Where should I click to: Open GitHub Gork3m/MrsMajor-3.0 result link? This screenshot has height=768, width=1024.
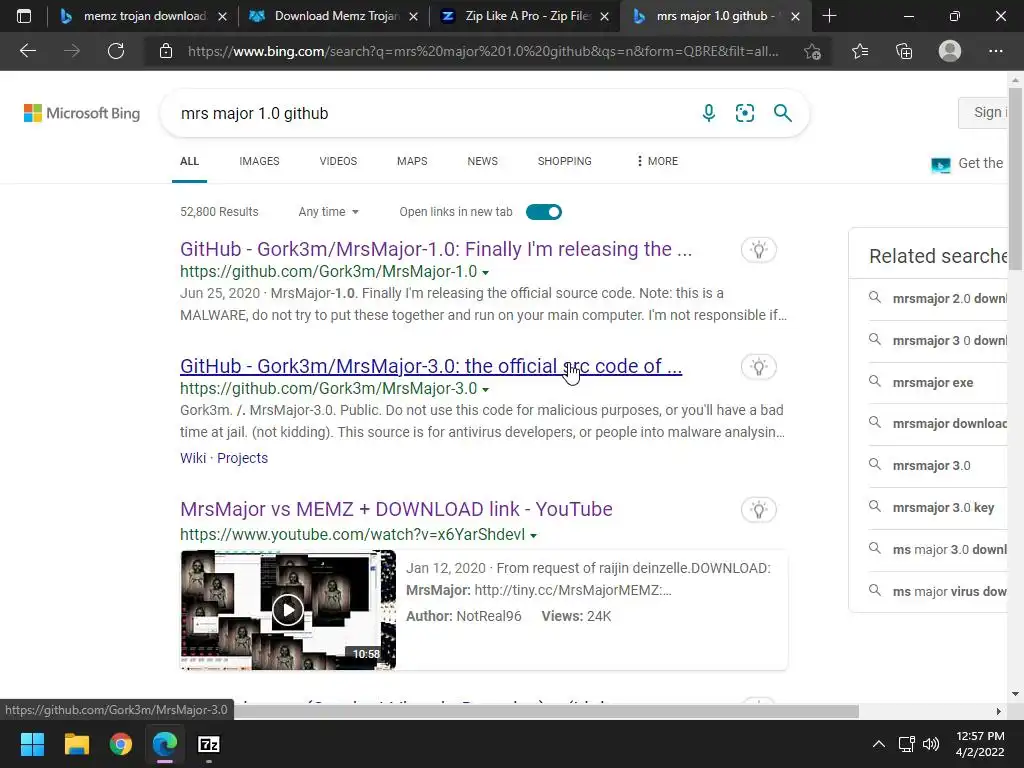431,366
